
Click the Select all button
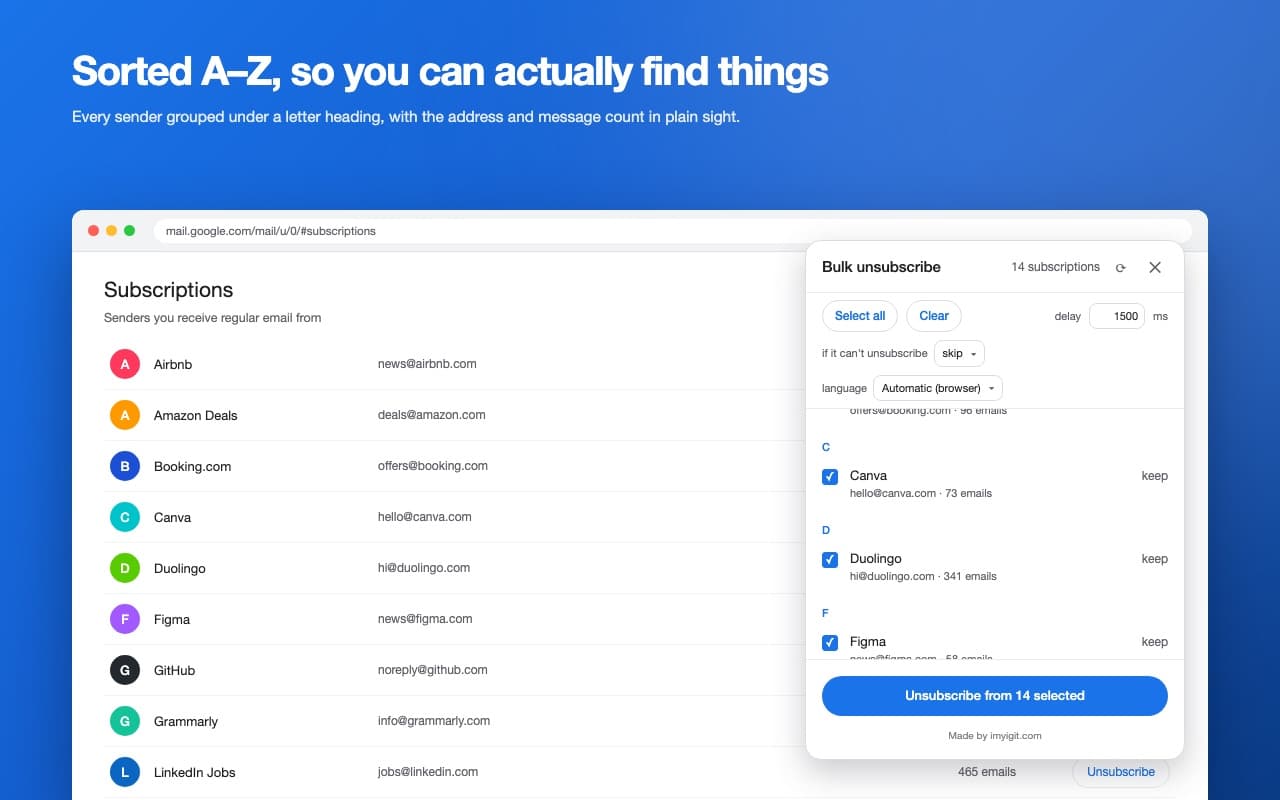(860, 316)
